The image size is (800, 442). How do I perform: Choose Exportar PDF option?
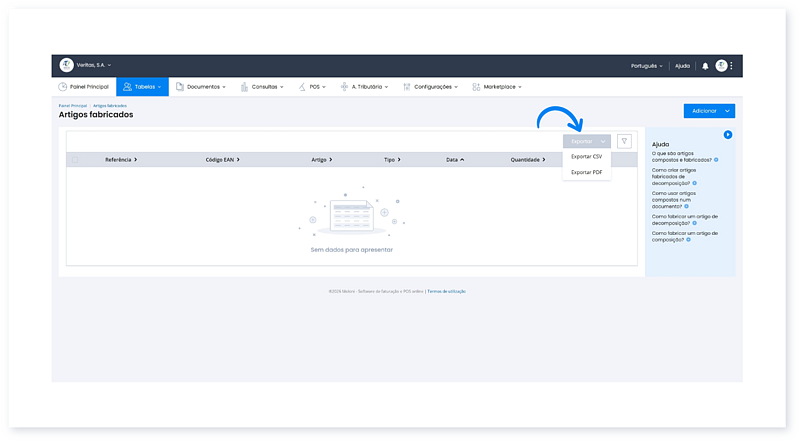[587, 173]
